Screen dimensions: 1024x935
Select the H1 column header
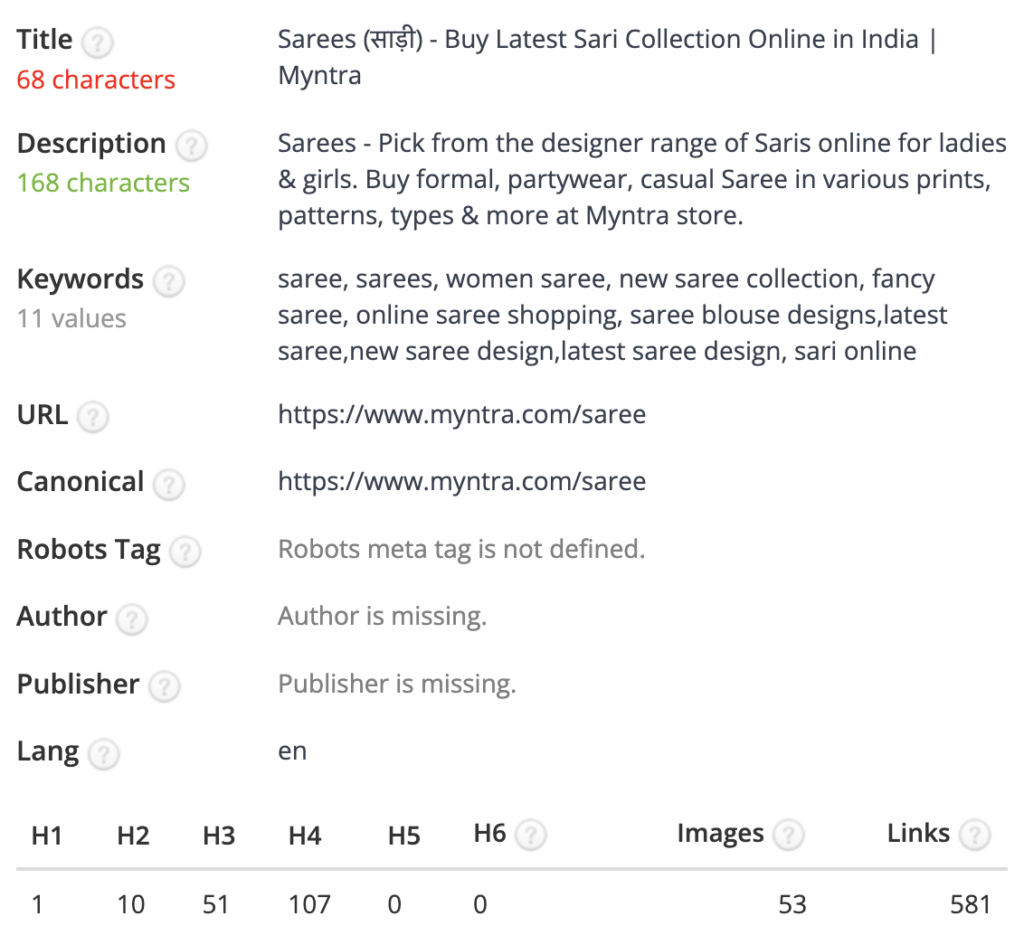46,836
